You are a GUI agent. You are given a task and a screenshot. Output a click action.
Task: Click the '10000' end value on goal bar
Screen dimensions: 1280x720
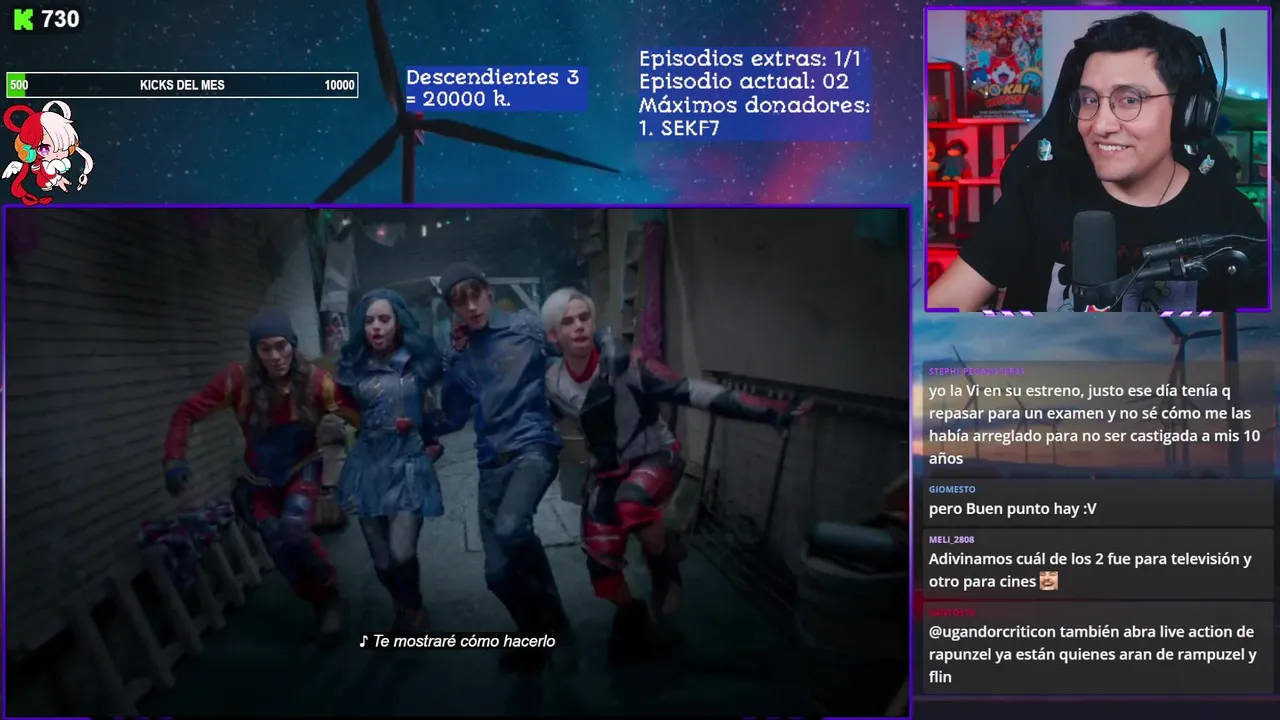coord(339,85)
